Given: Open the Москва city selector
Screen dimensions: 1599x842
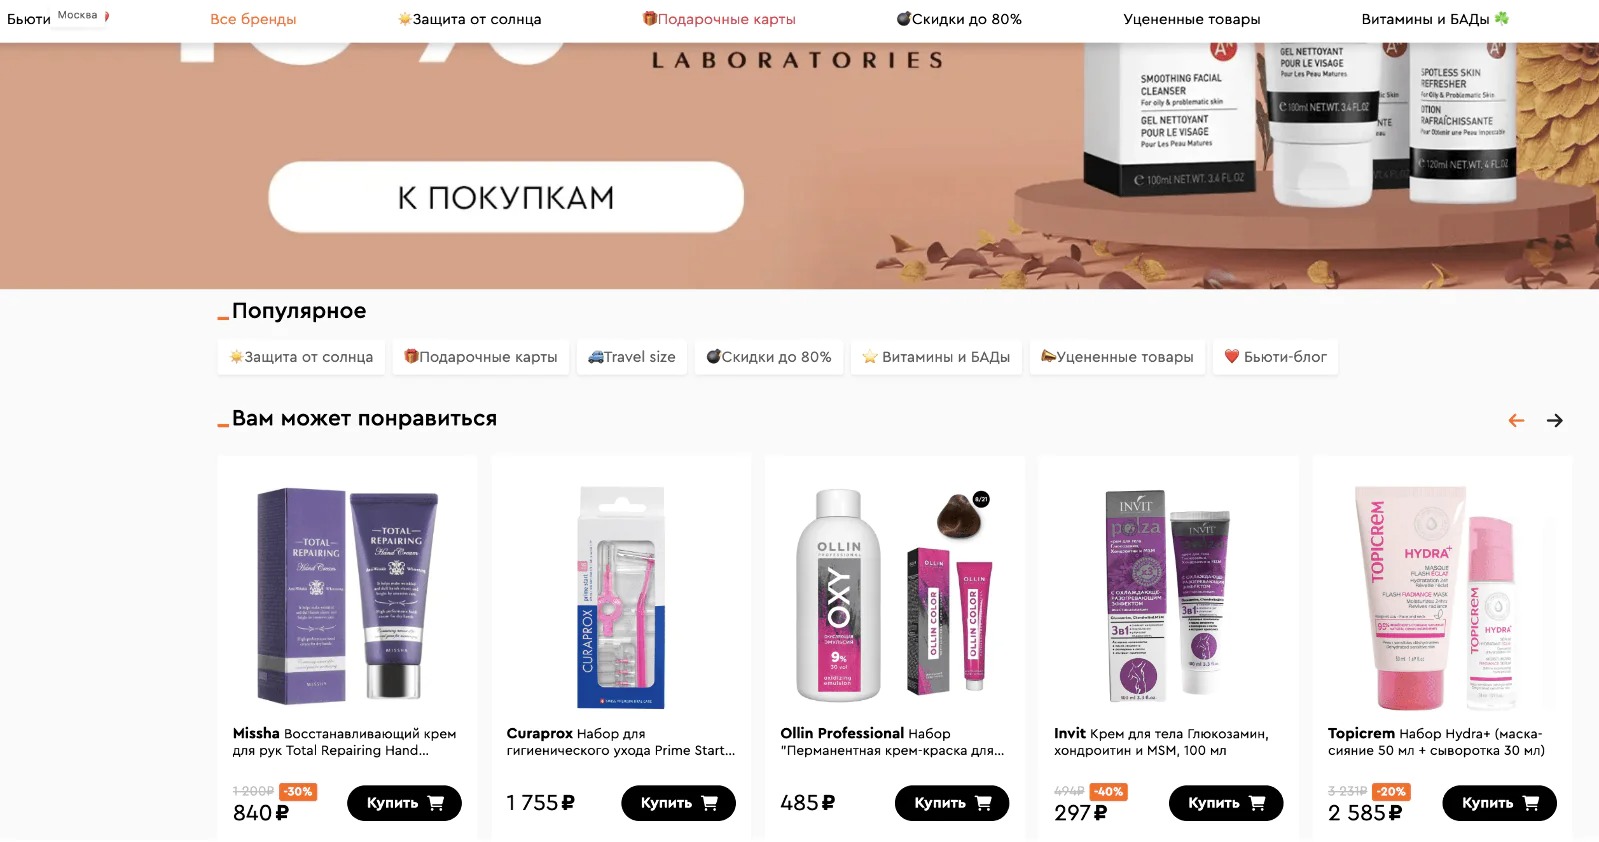Looking at the screenshot, I should pyautogui.click(x=78, y=15).
